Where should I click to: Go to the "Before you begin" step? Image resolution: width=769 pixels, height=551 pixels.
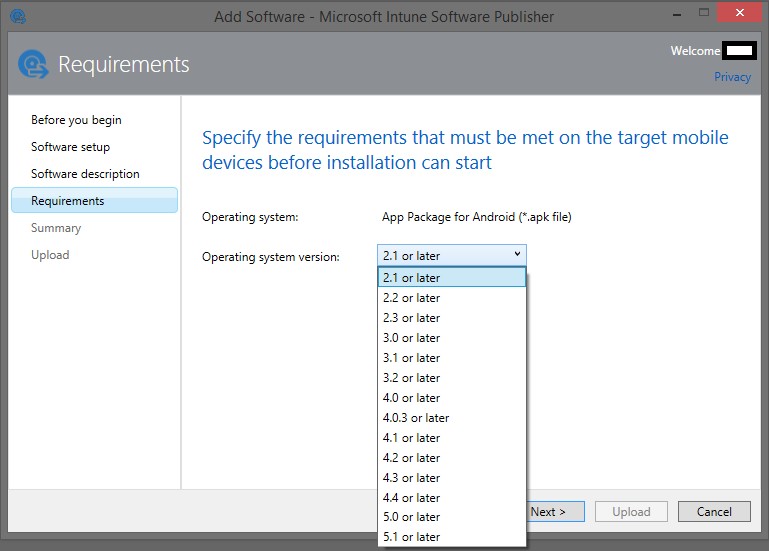point(76,120)
